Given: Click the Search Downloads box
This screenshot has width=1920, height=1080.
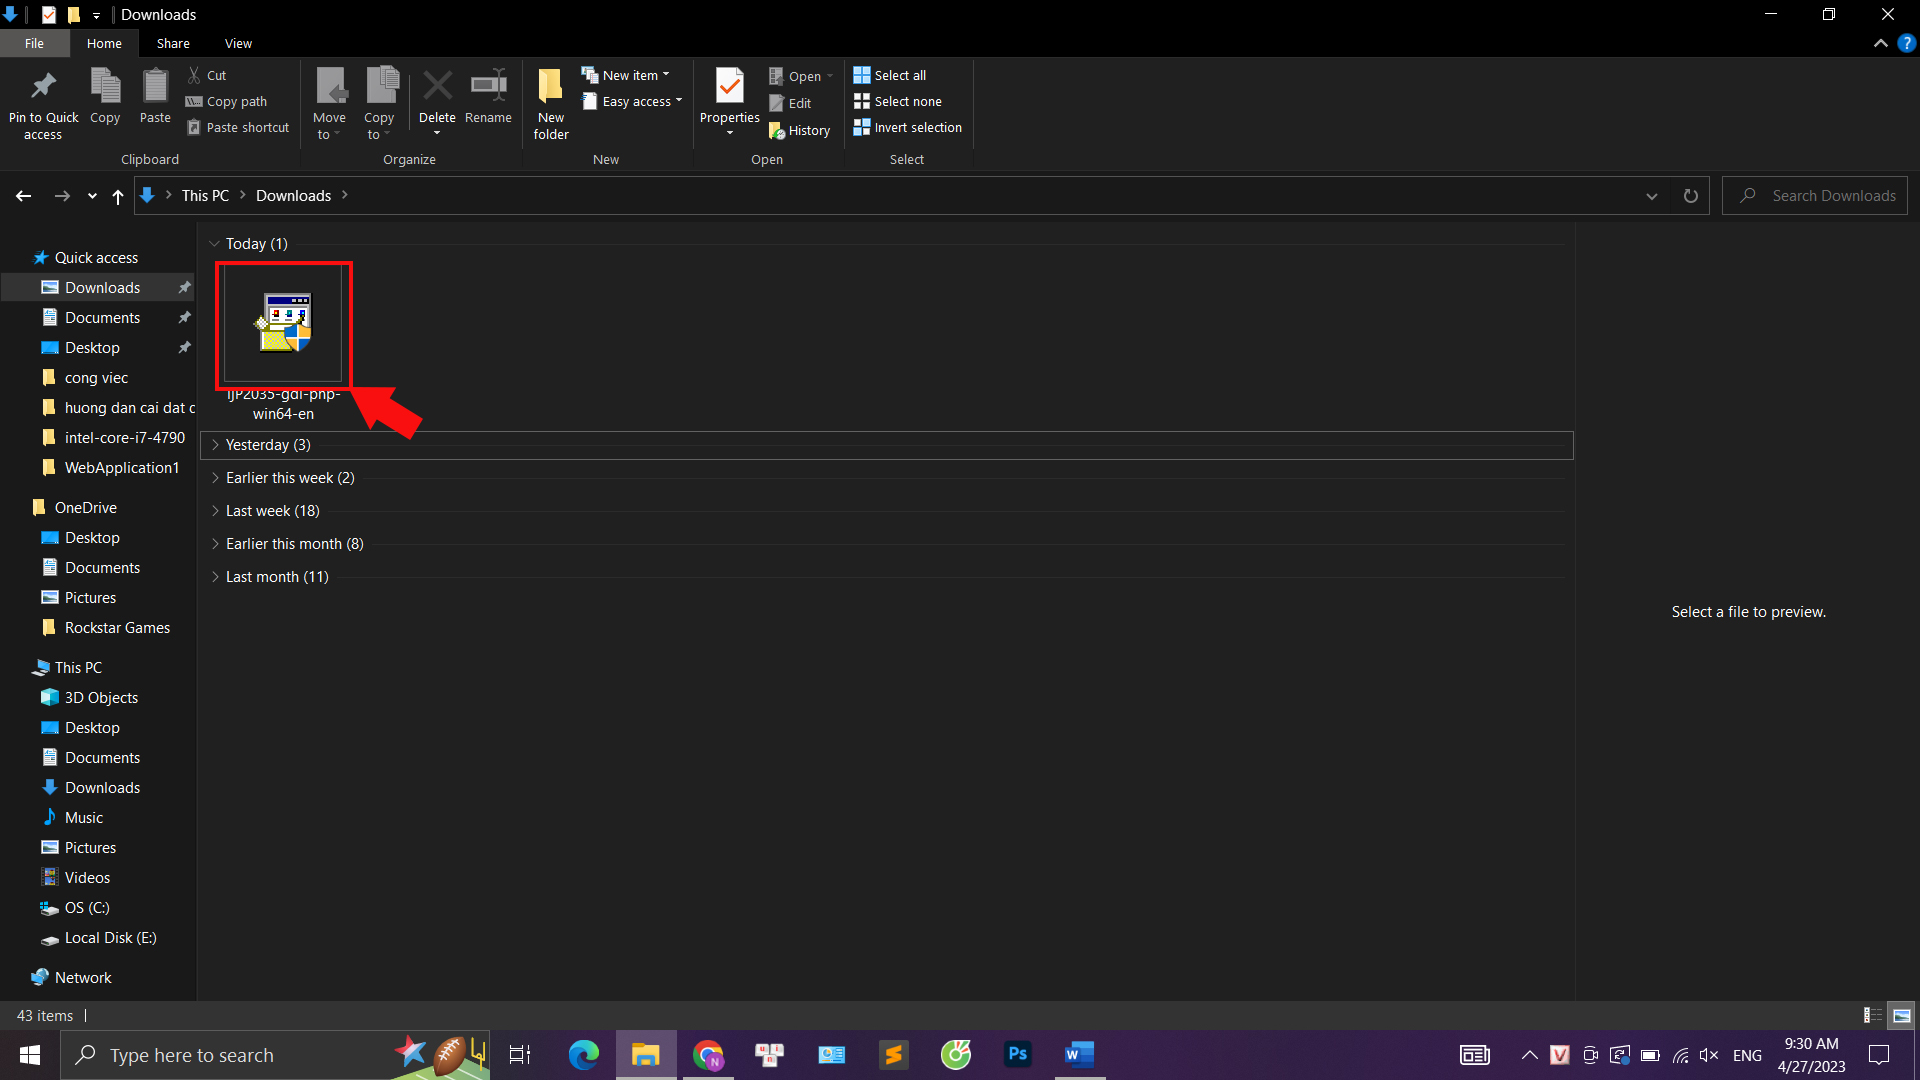Looking at the screenshot, I should point(1815,196).
